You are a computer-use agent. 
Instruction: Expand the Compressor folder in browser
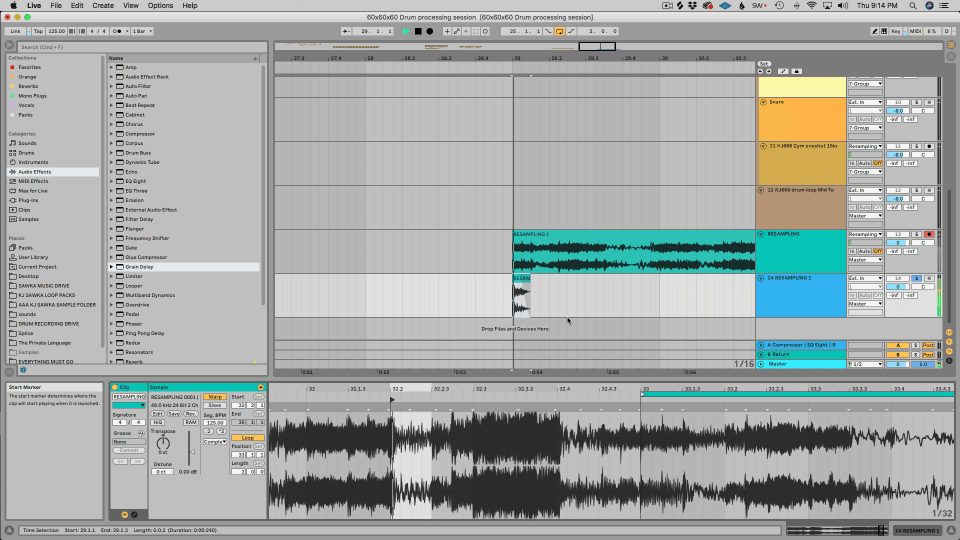coord(111,134)
